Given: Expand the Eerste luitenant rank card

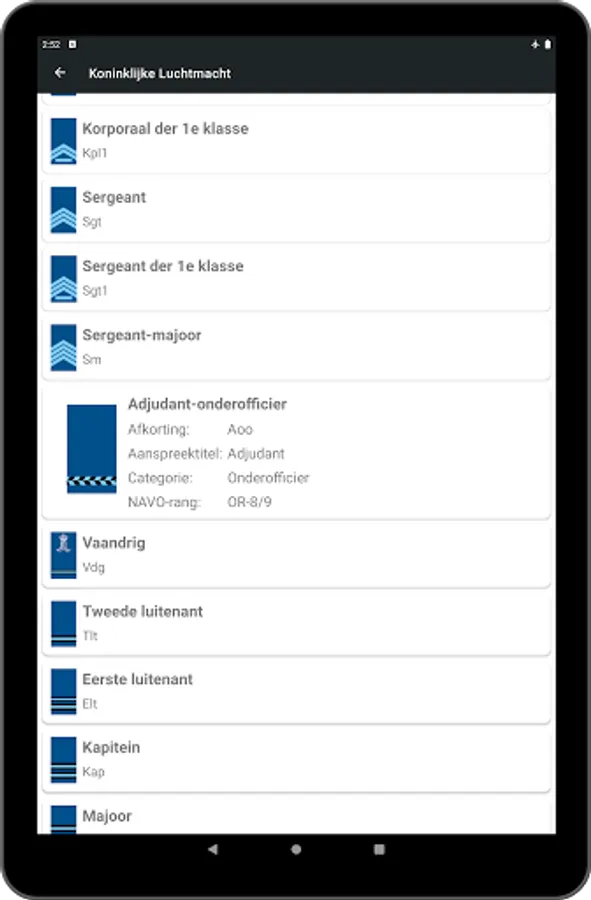Looking at the screenshot, I should tap(297, 692).
